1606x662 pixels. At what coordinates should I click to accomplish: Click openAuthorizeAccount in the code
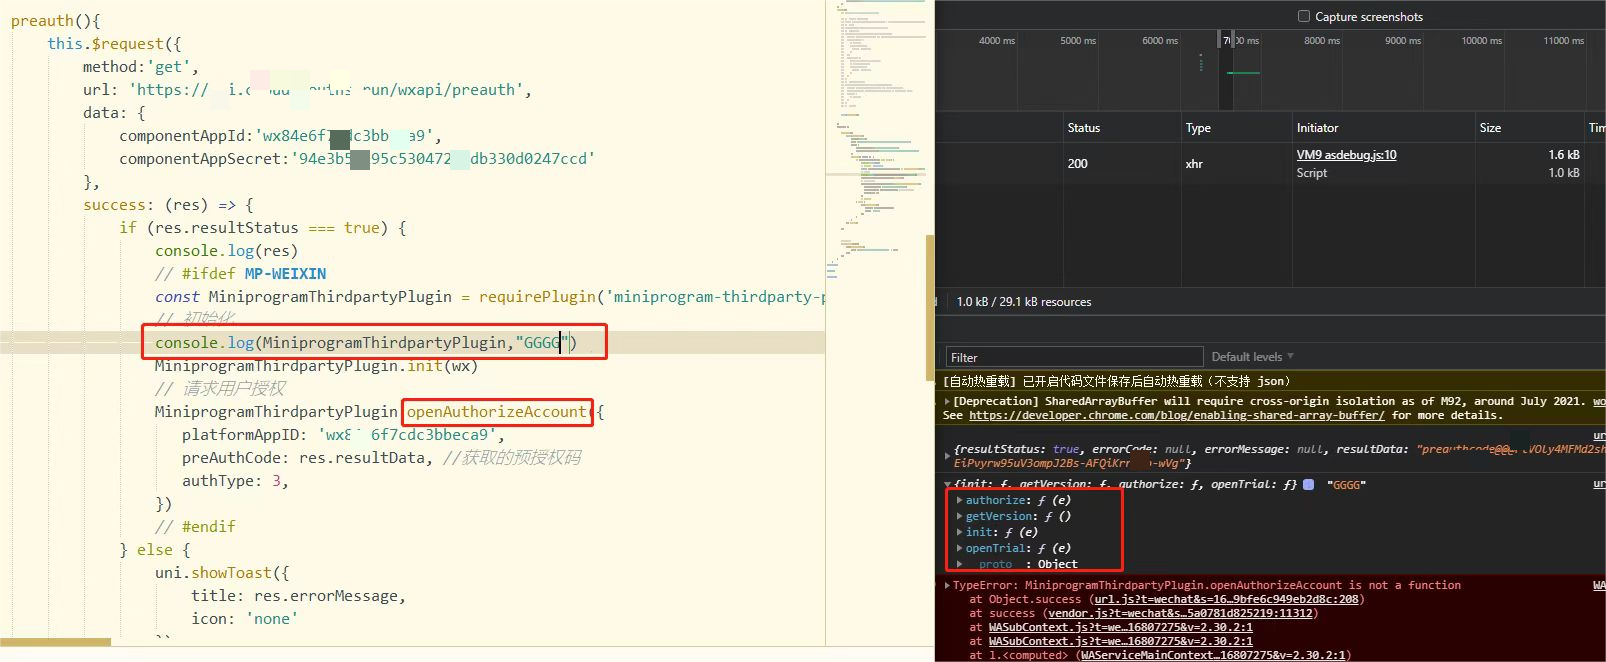[x=496, y=411]
